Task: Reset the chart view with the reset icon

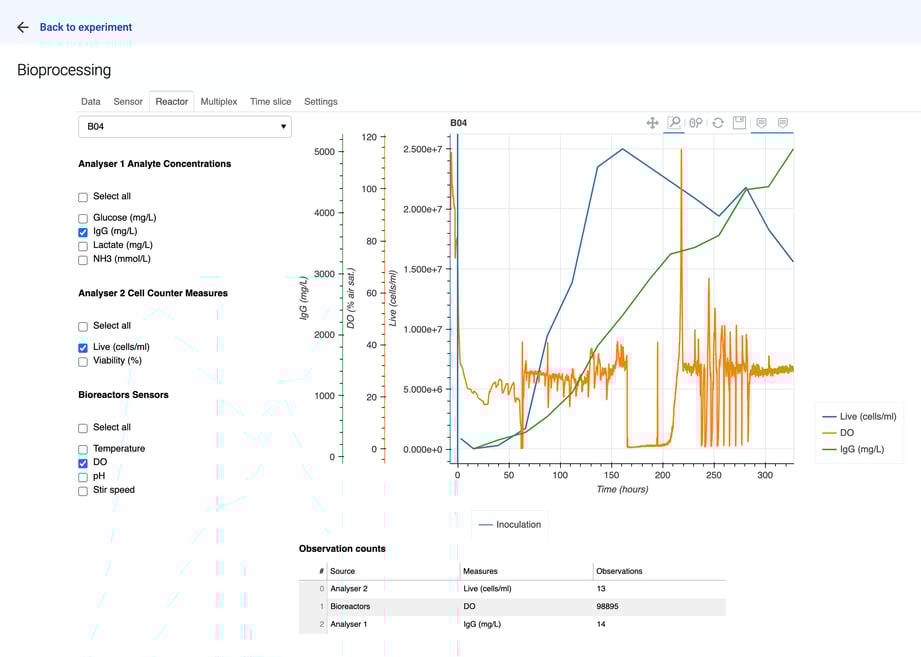Action: [718, 123]
